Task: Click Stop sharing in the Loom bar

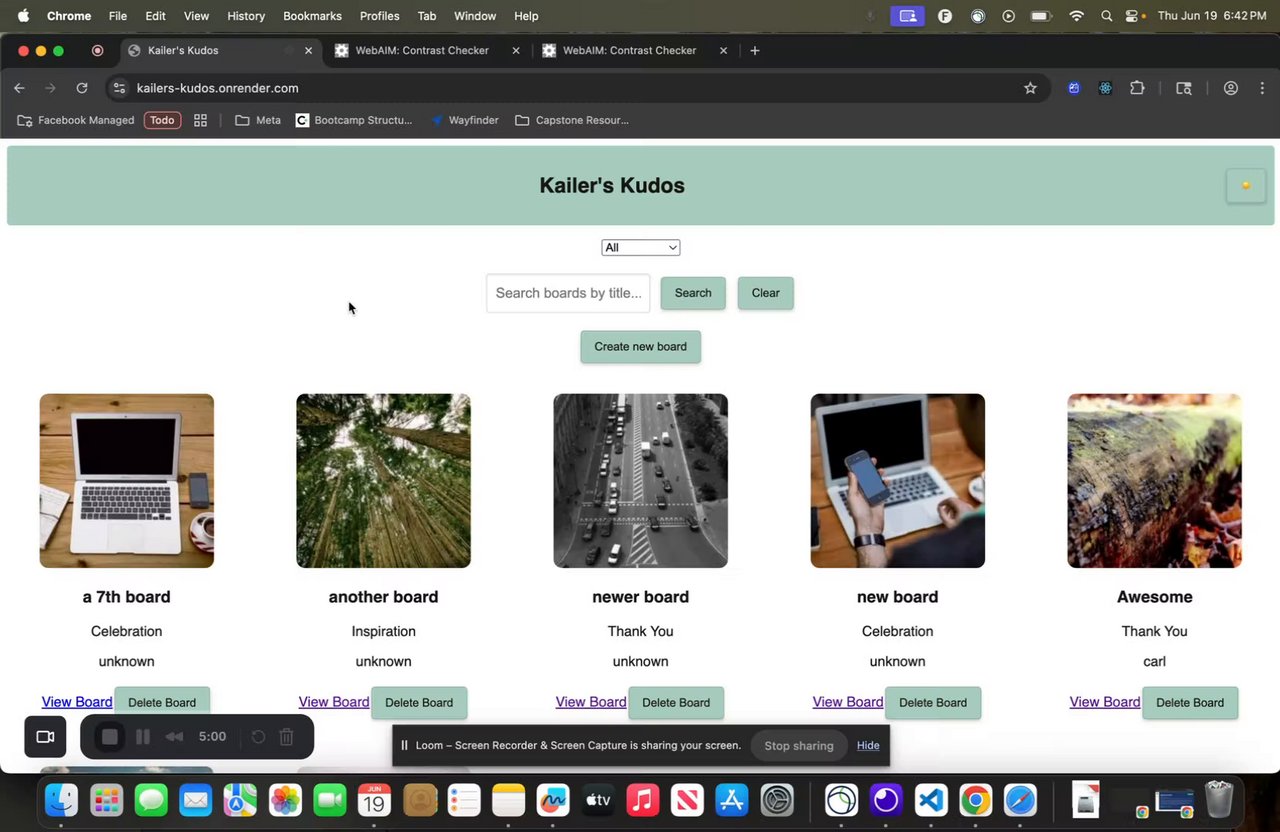Action: pos(799,745)
